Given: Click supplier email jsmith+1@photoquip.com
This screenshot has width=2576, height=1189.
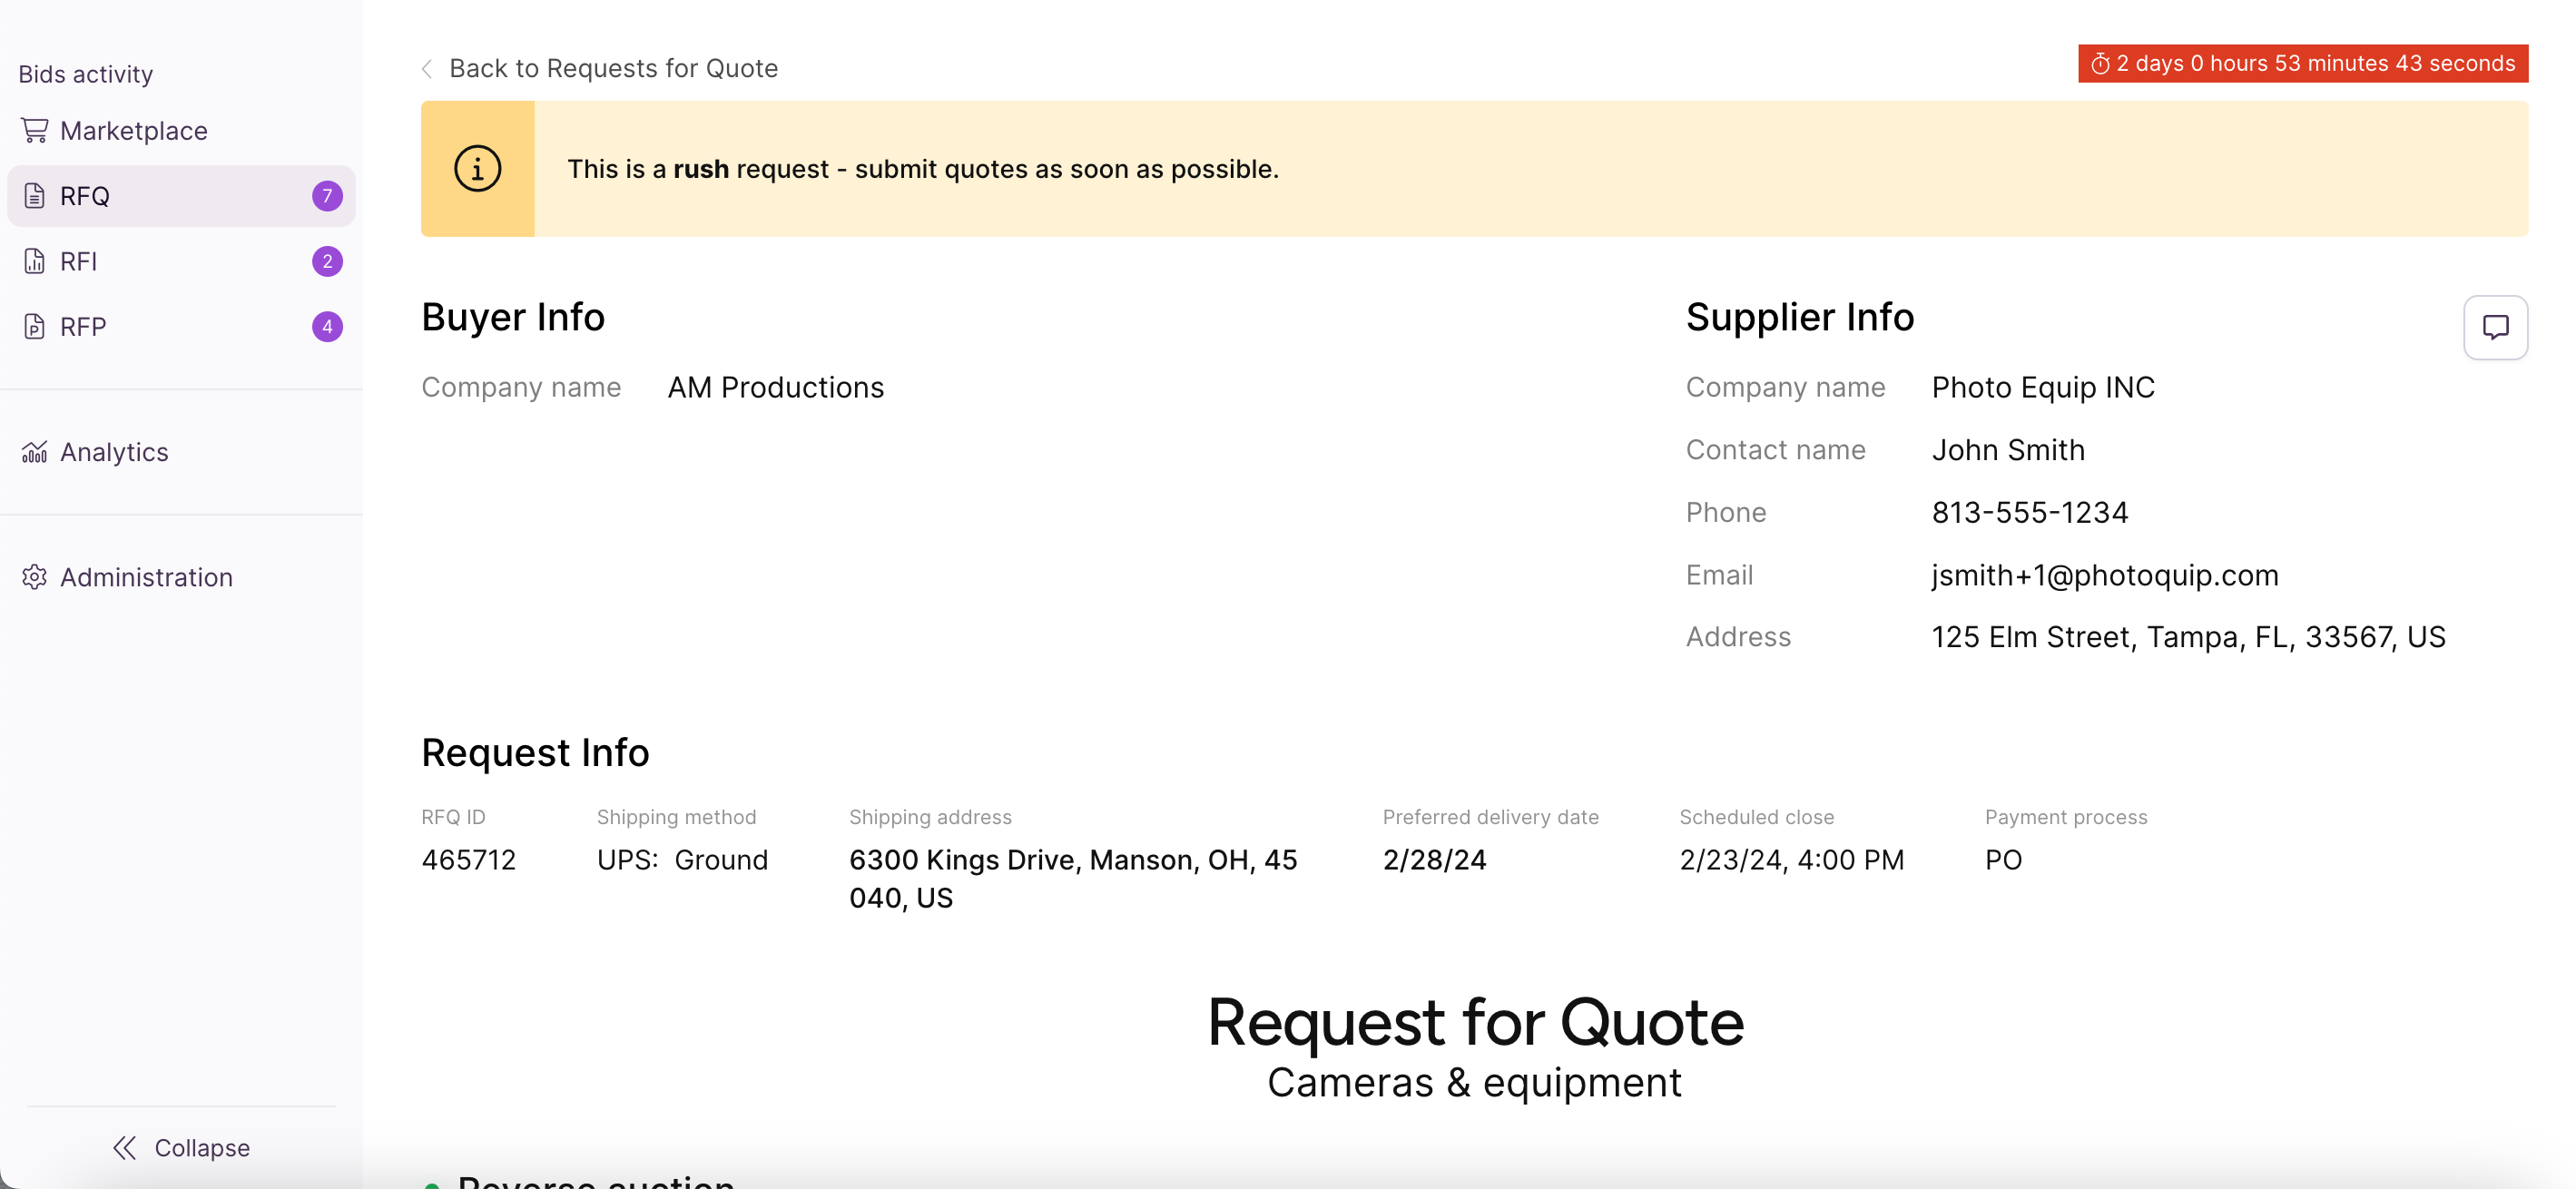Looking at the screenshot, I should (x=2104, y=575).
